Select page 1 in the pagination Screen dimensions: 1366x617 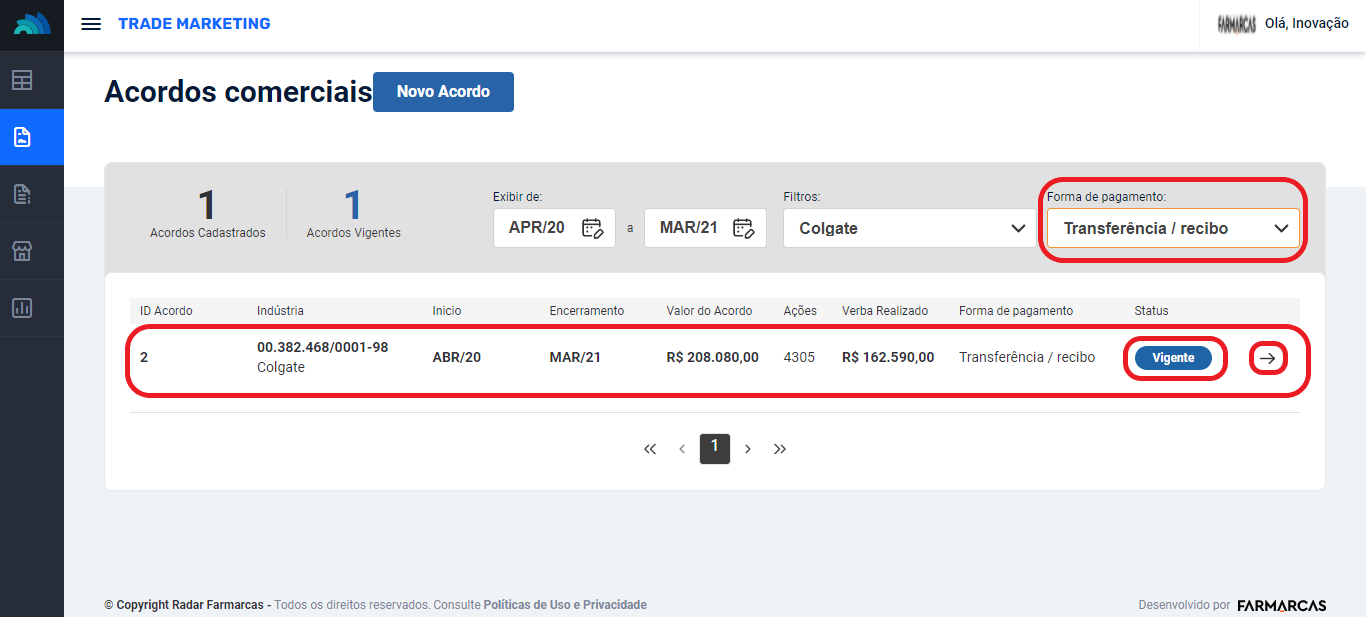[714, 448]
